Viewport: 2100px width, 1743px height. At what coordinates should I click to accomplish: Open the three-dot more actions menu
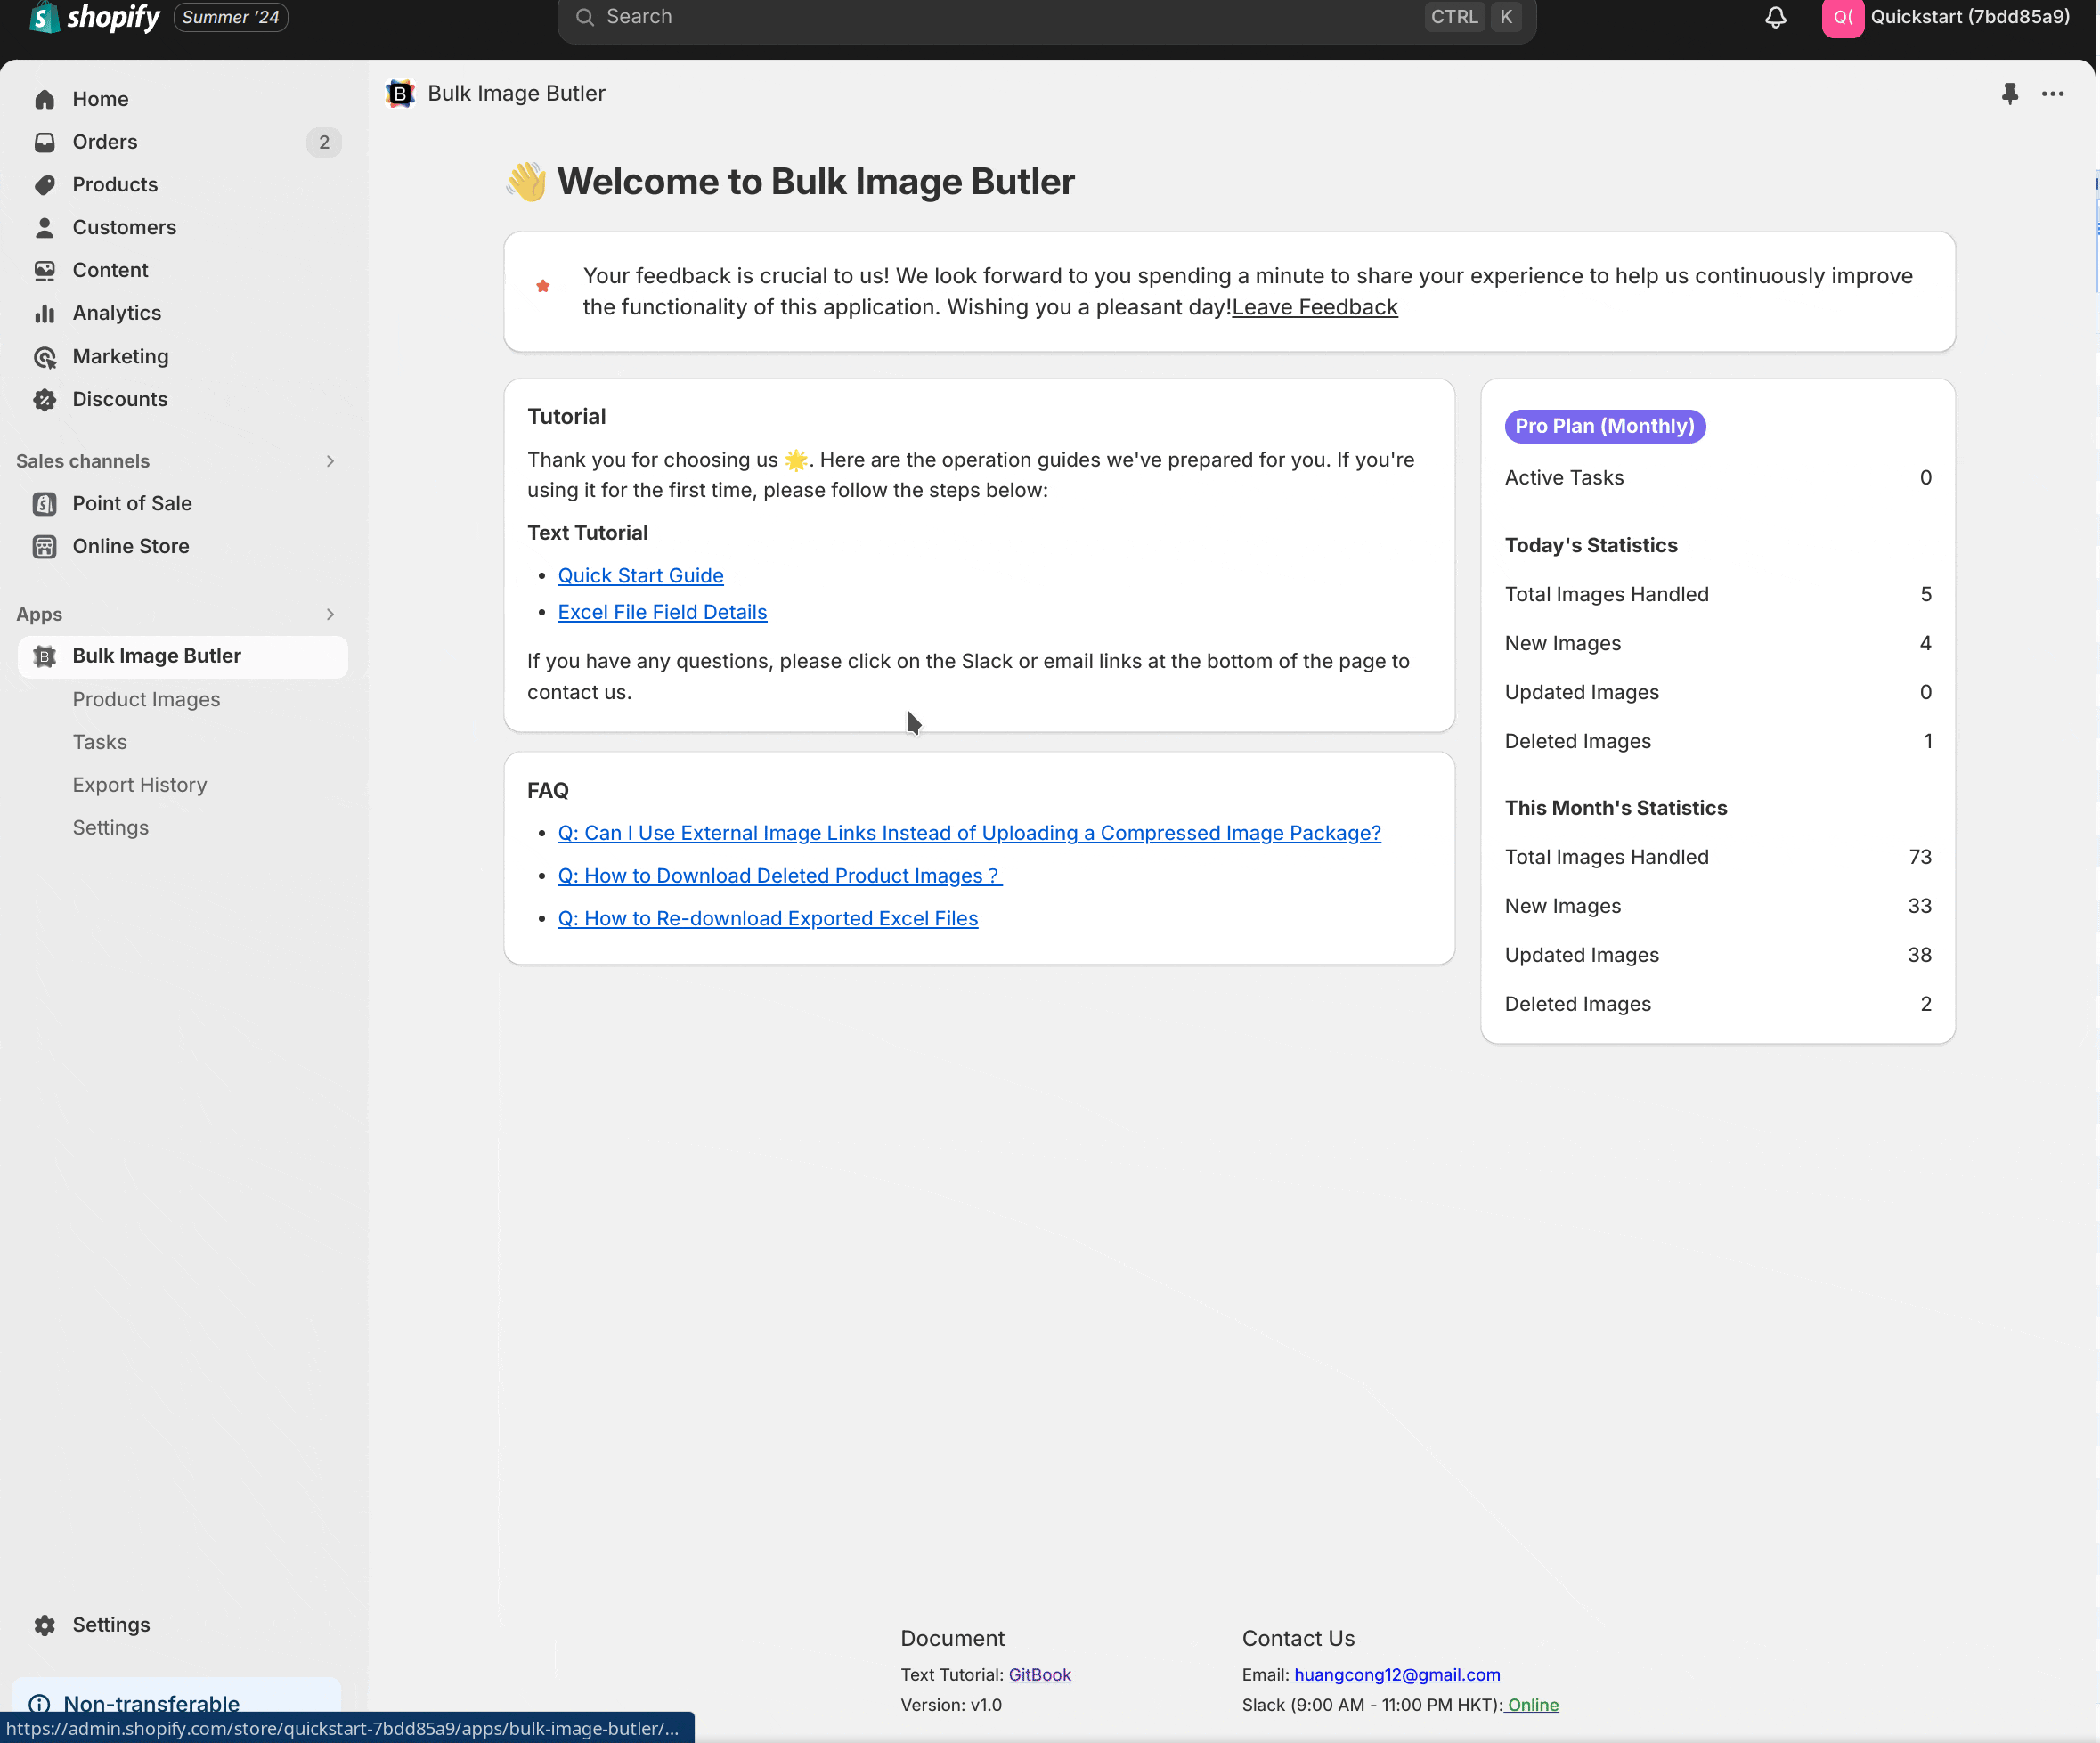pyautogui.click(x=2052, y=93)
